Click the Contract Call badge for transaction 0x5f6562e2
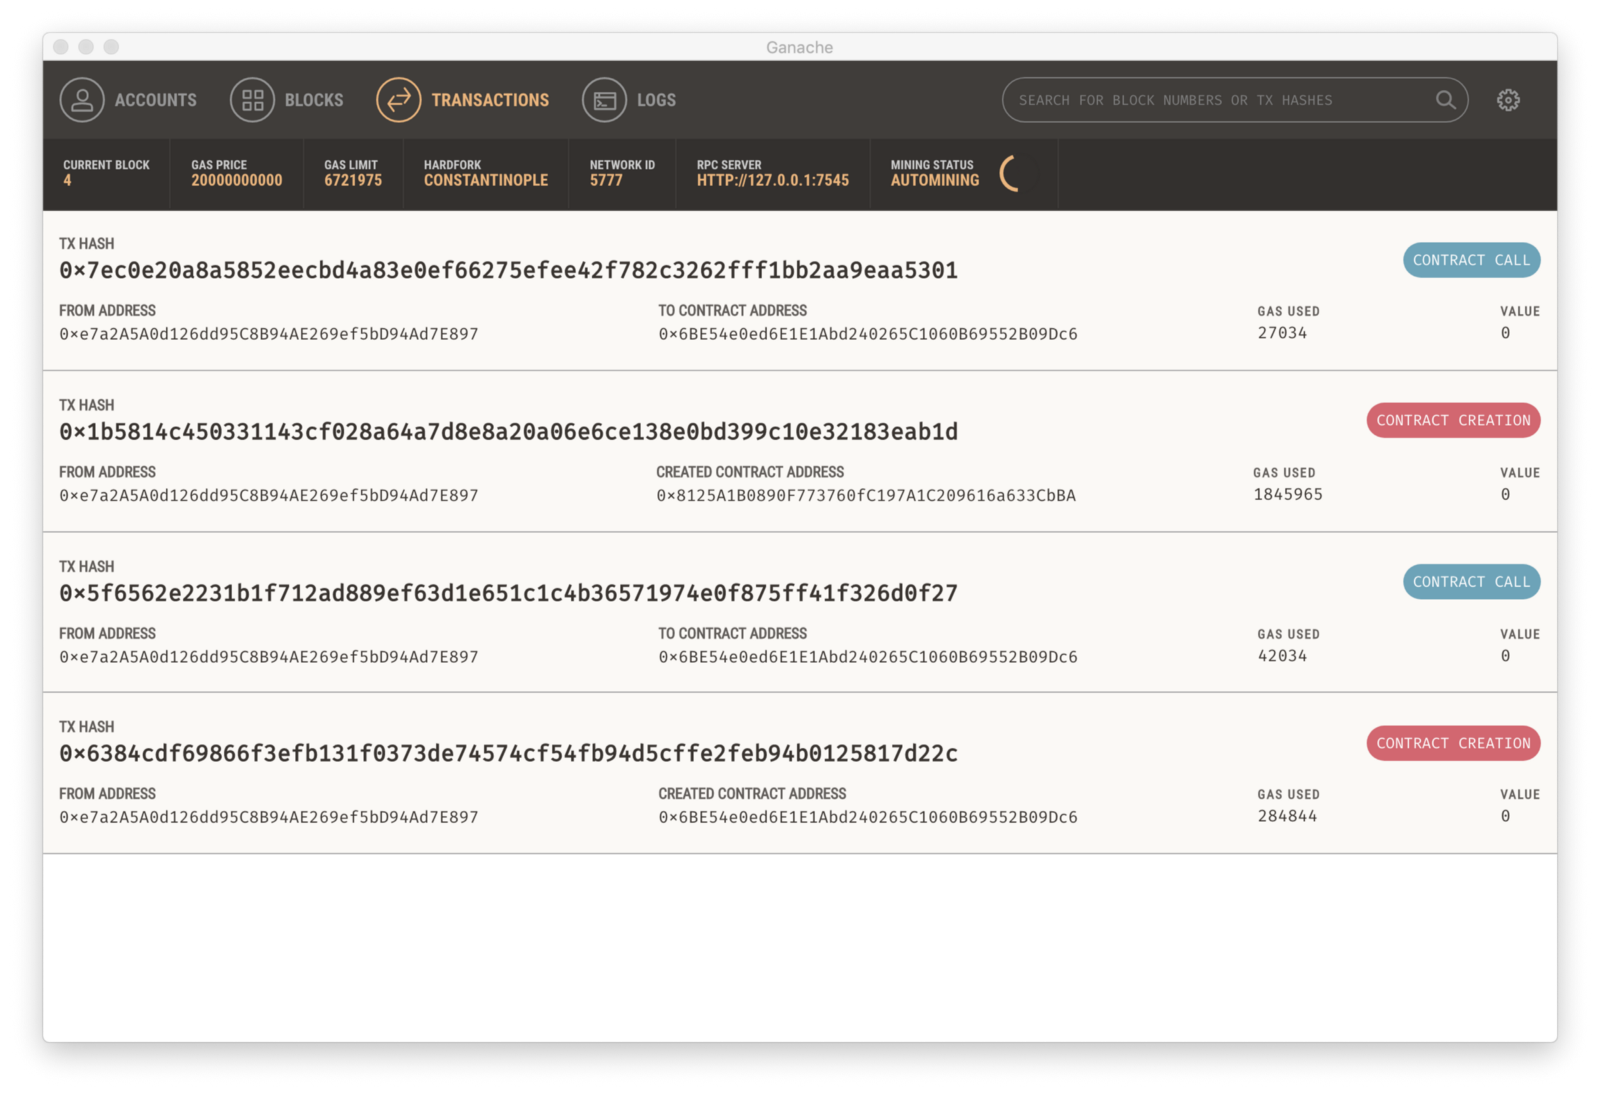 click(1471, 582)
